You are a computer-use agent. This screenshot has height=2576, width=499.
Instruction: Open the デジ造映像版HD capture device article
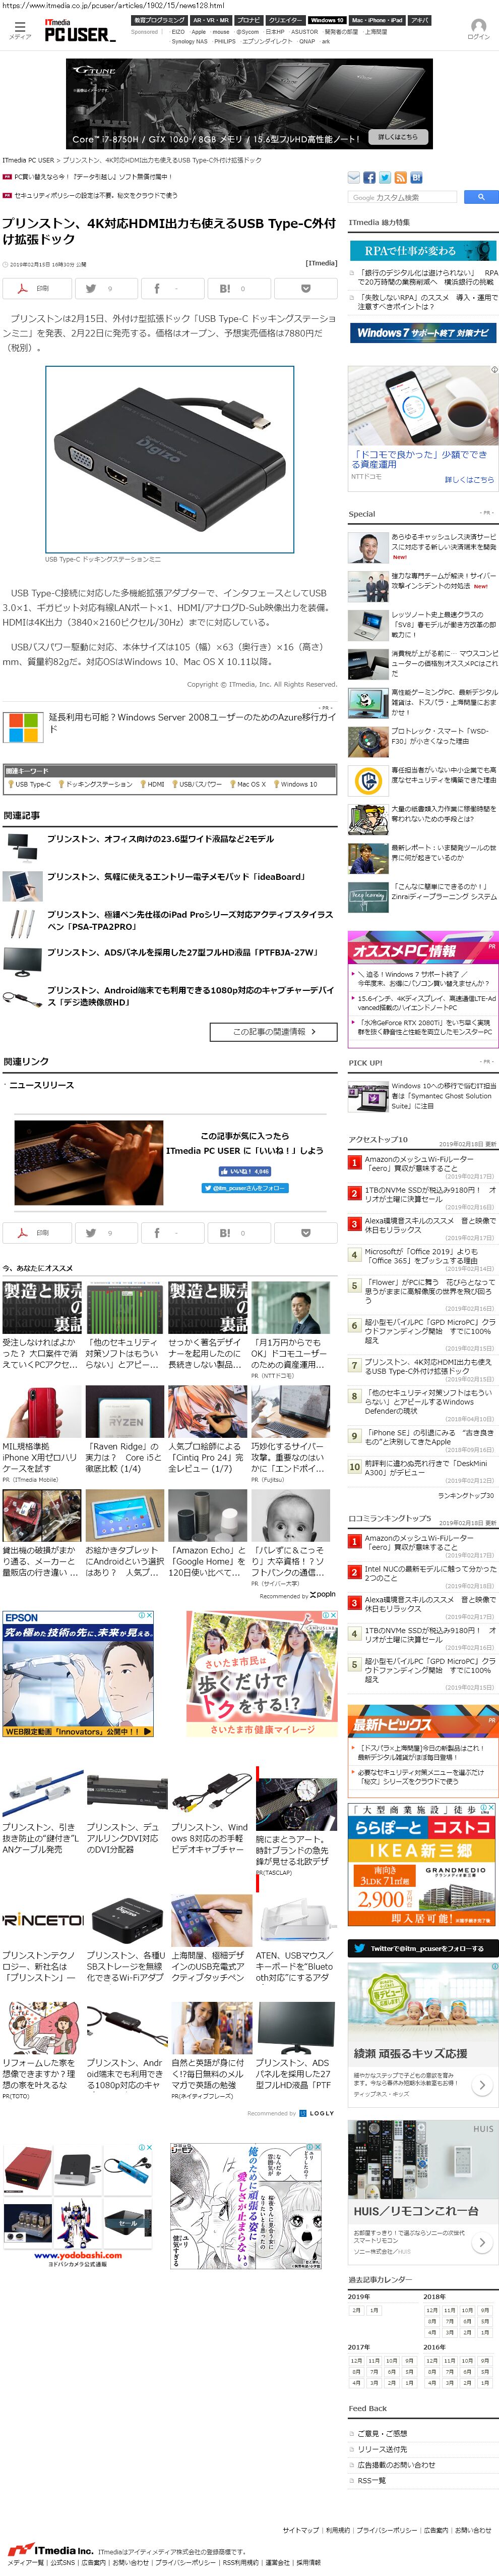190,996
